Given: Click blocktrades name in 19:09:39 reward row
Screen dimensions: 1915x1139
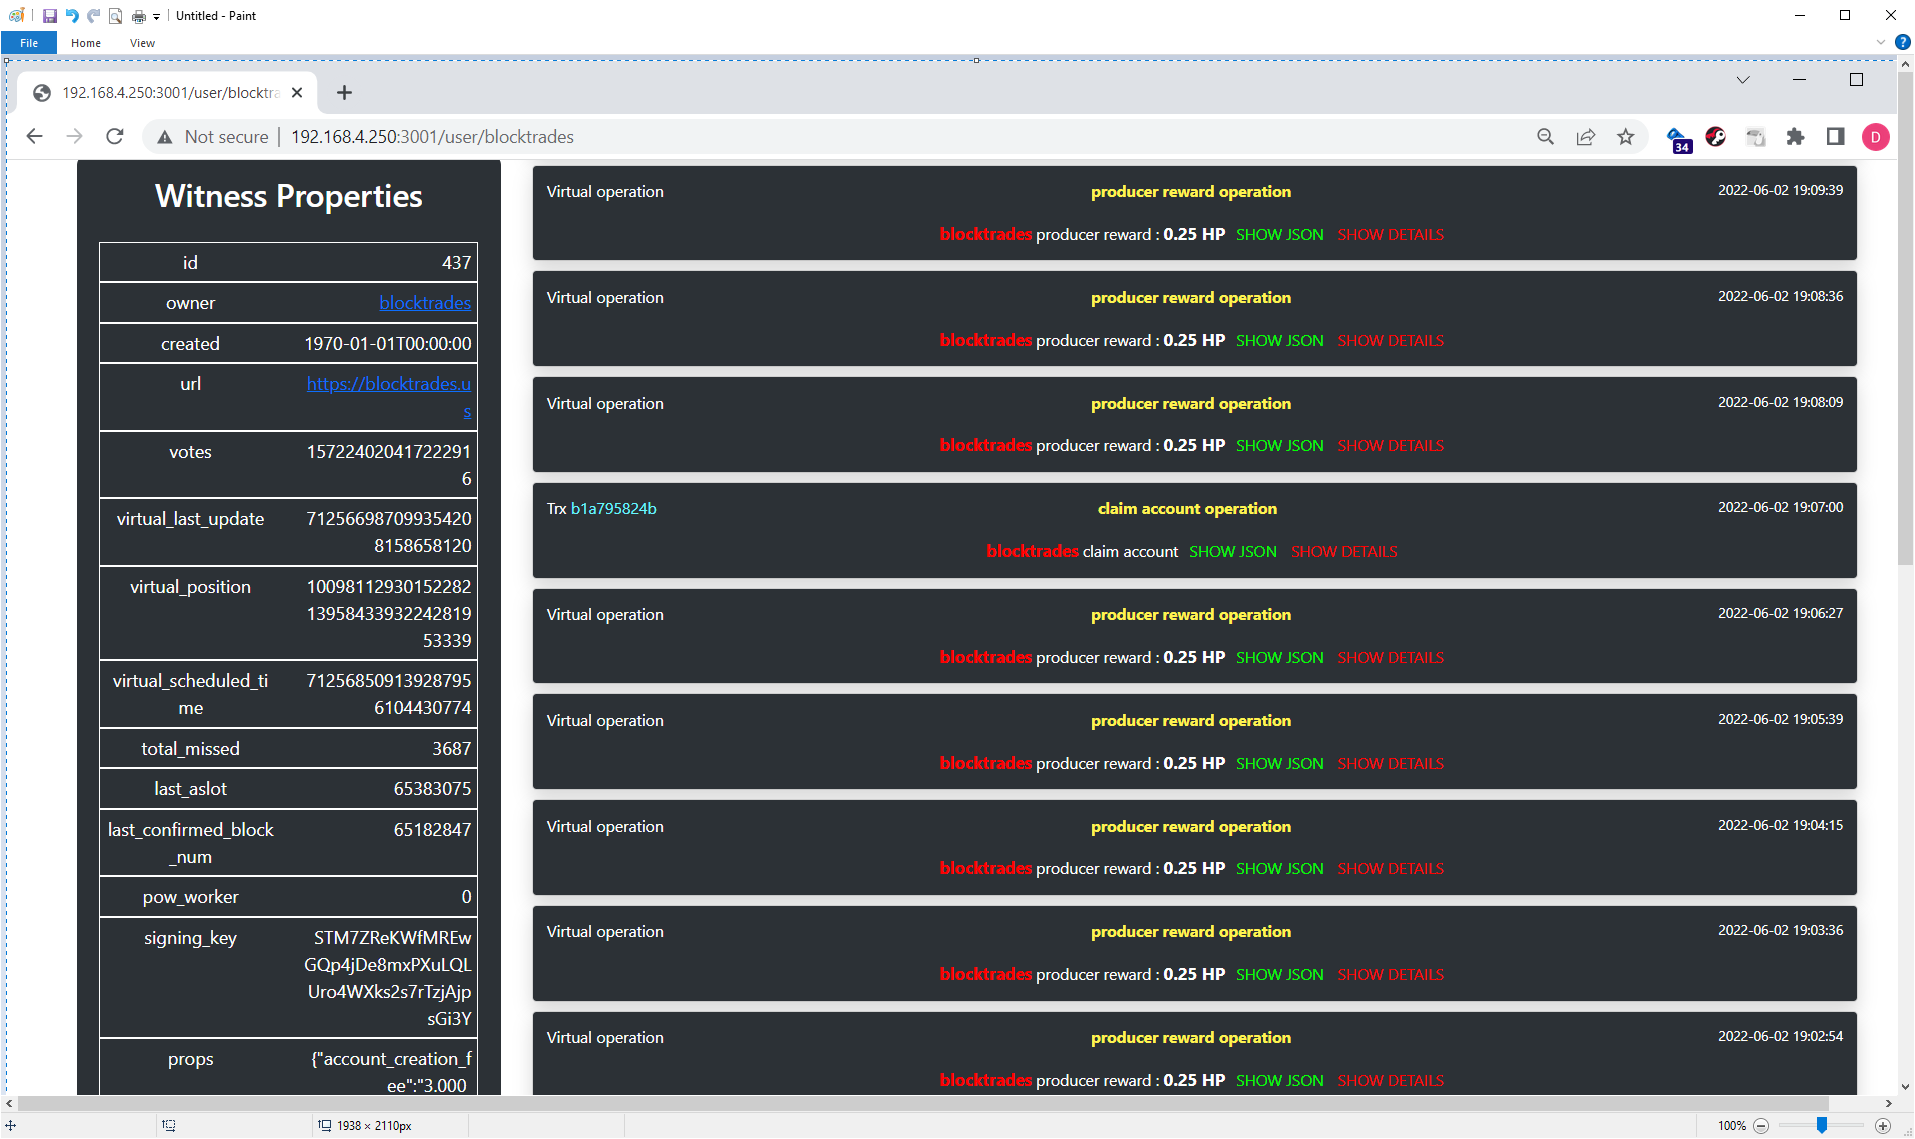Looking at the screenshot, I should coord(986,235).
